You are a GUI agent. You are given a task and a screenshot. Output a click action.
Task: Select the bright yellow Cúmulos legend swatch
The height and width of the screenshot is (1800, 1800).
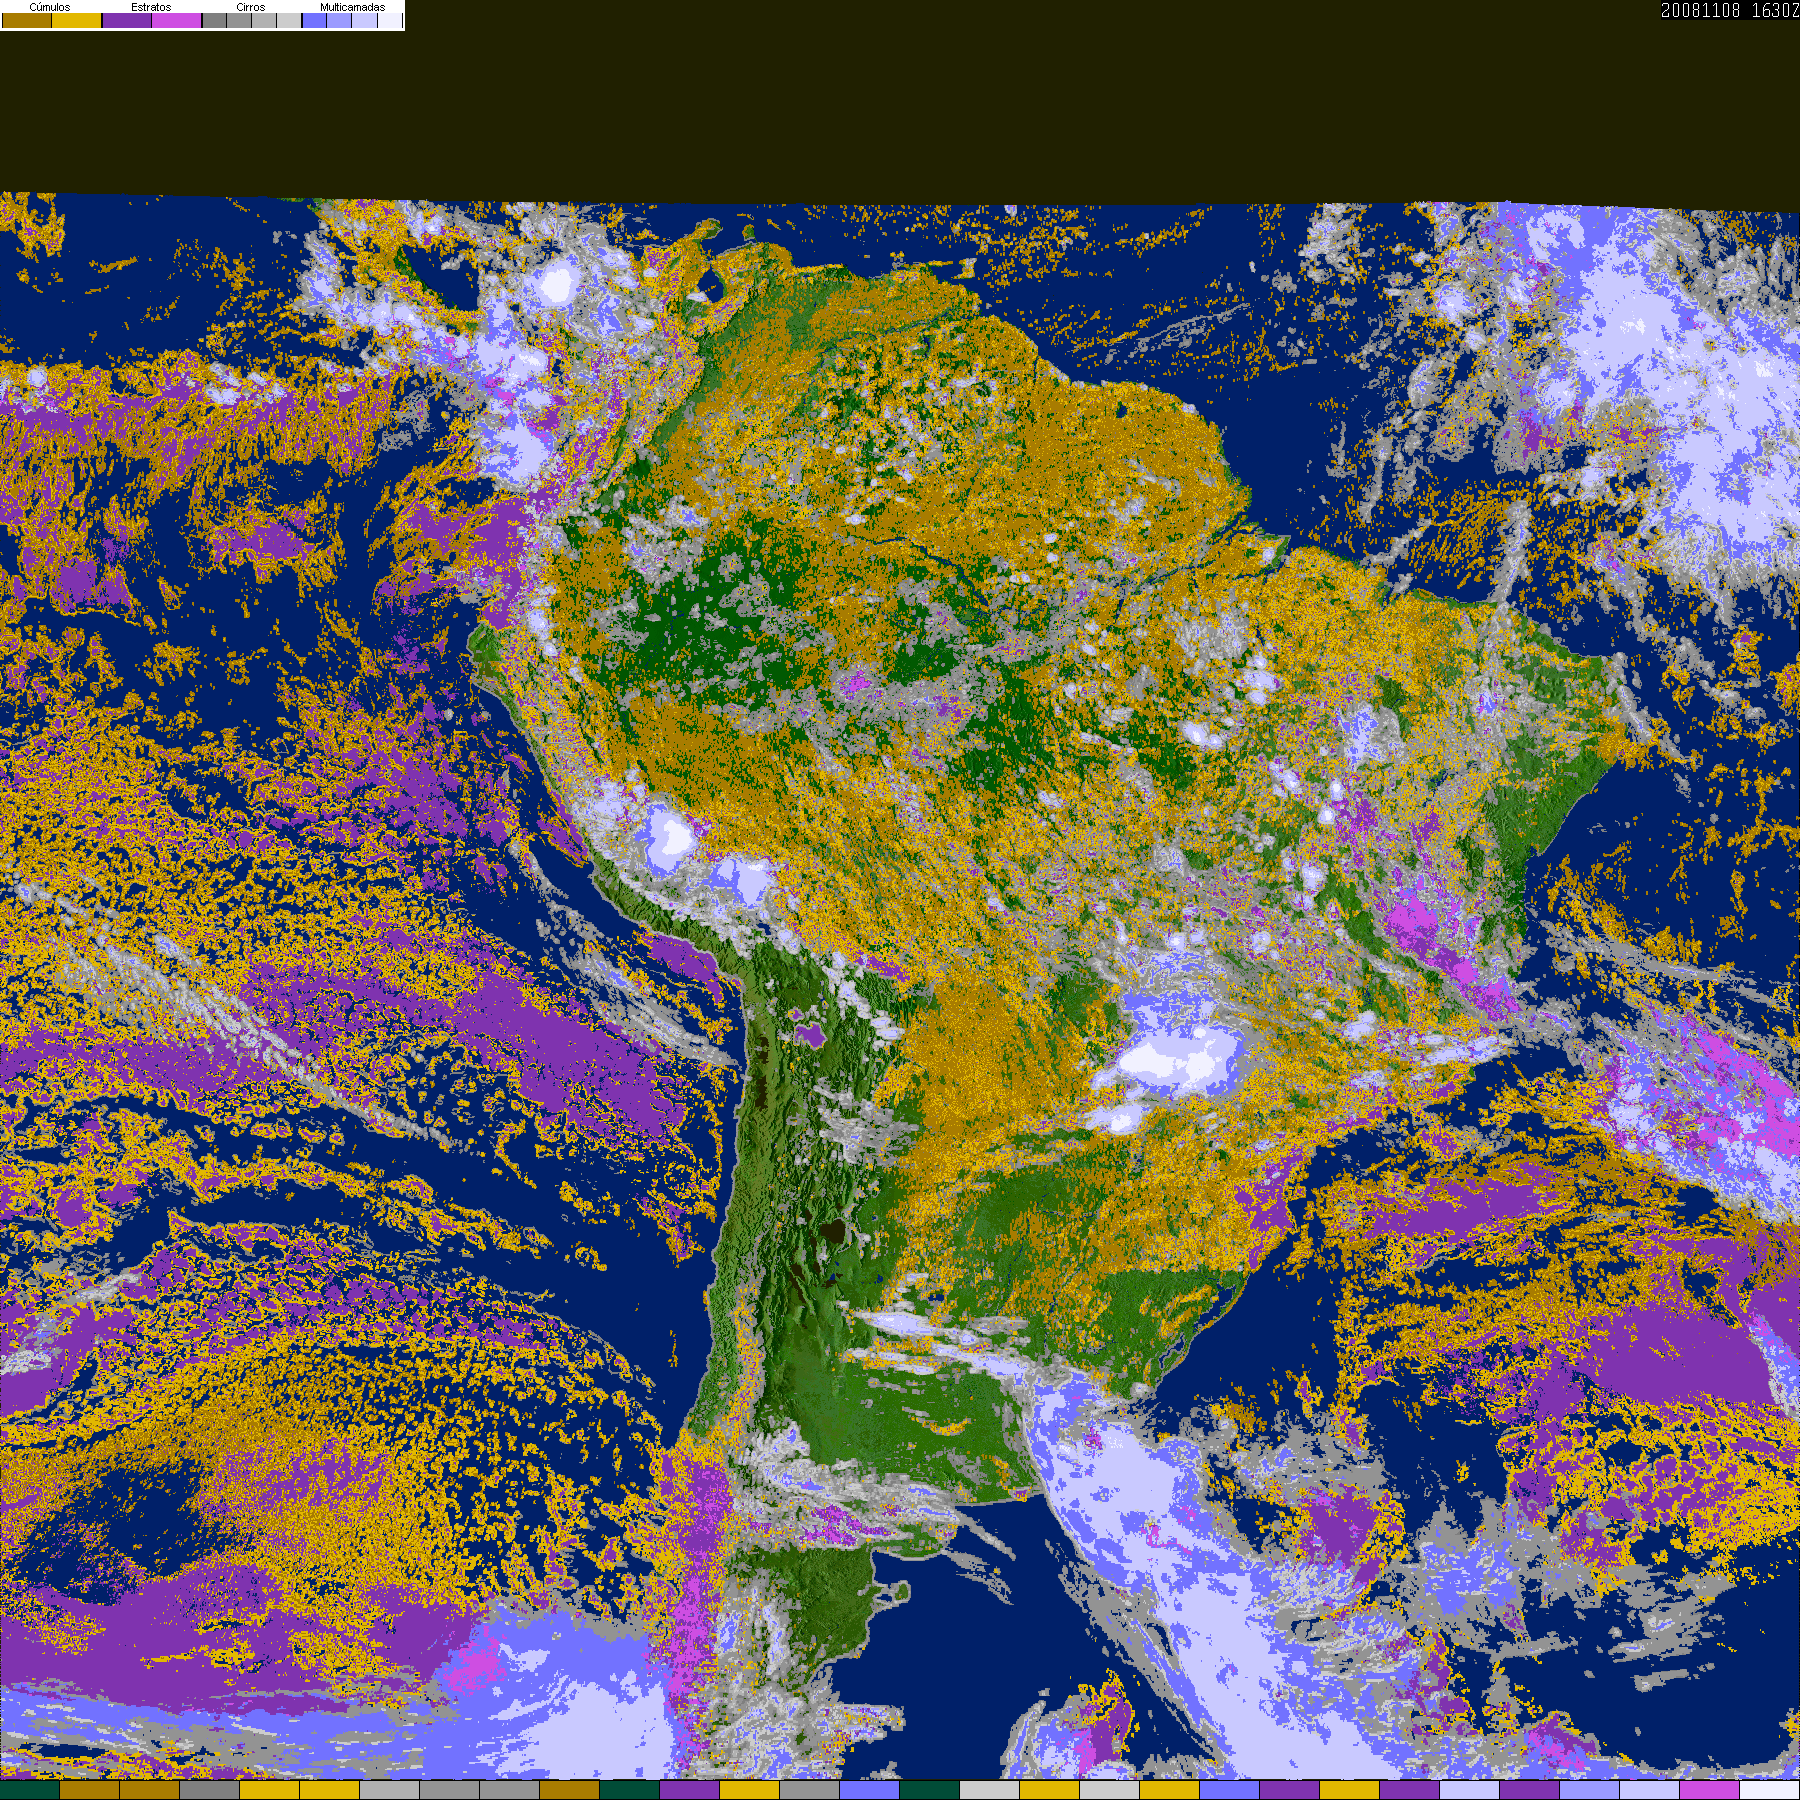pyautogui.click(x=77, y=20)
